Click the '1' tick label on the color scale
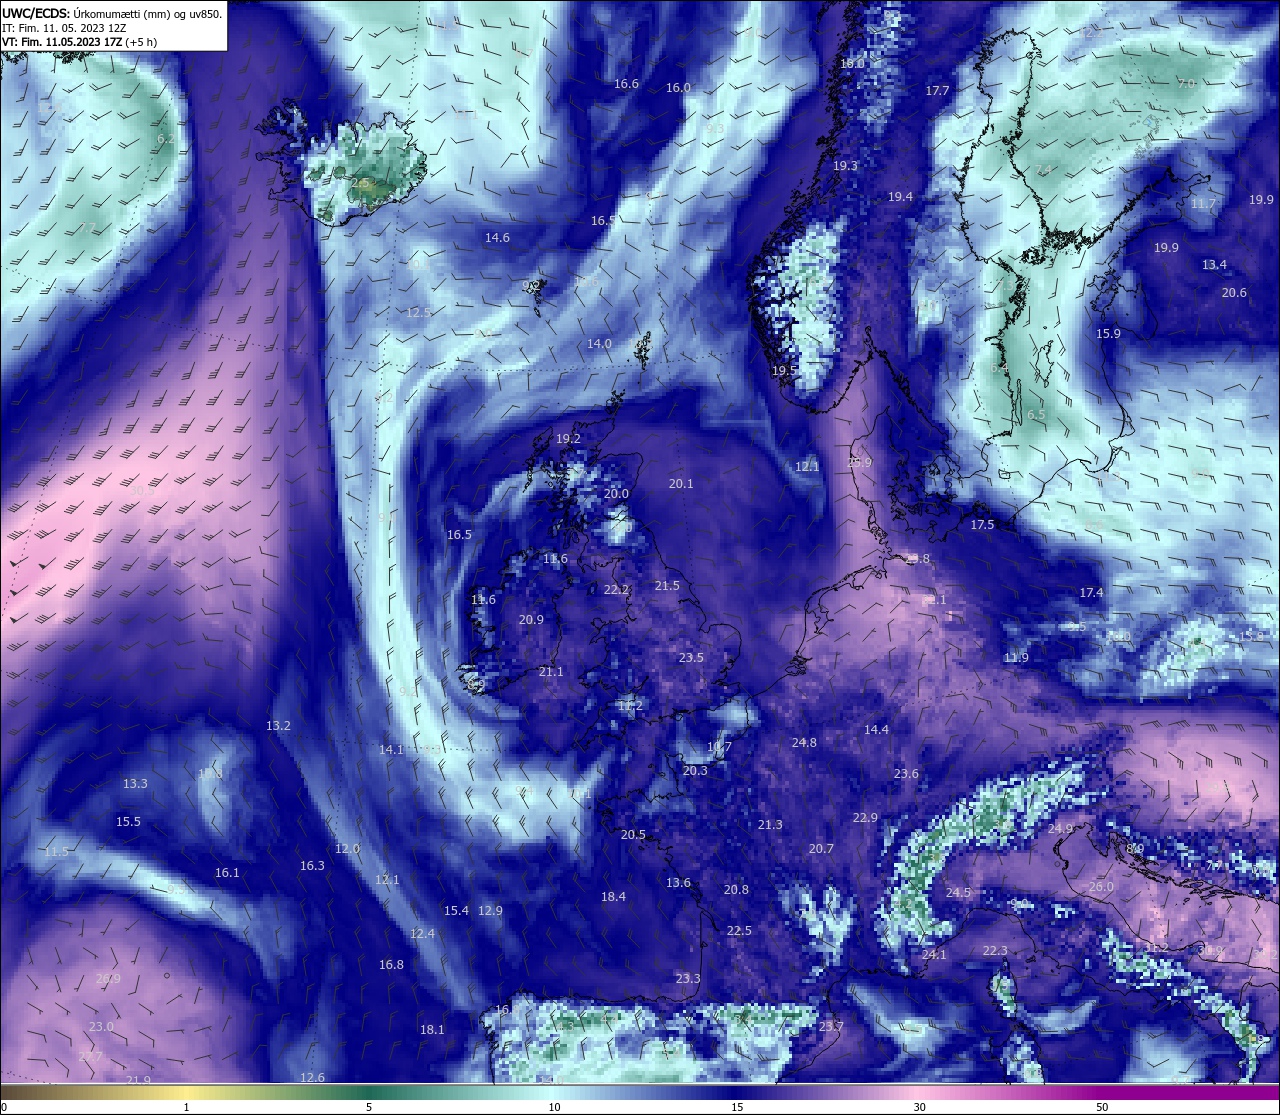 click(x=186, y=1107)
